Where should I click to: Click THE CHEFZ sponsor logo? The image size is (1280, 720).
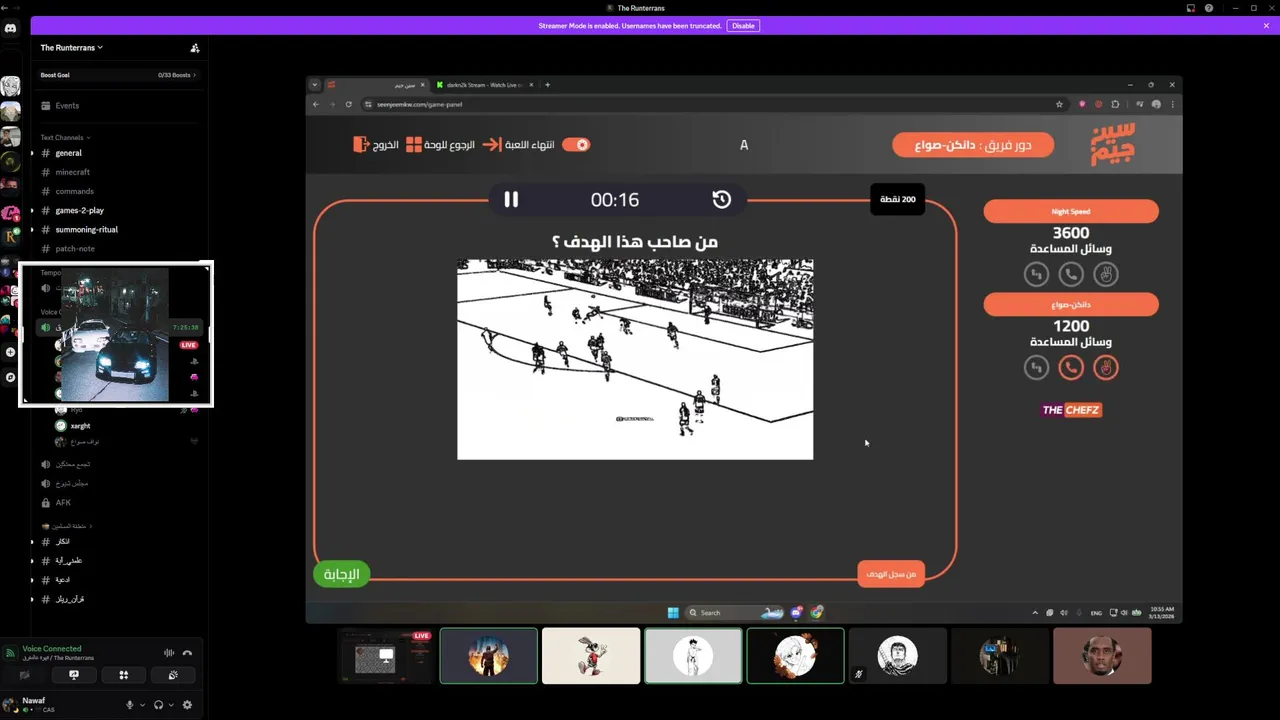tap(1071, 410)
